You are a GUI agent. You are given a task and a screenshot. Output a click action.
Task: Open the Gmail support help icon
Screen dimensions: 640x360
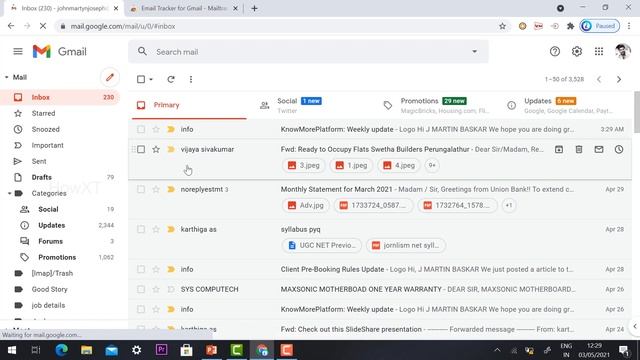[555, 51]
